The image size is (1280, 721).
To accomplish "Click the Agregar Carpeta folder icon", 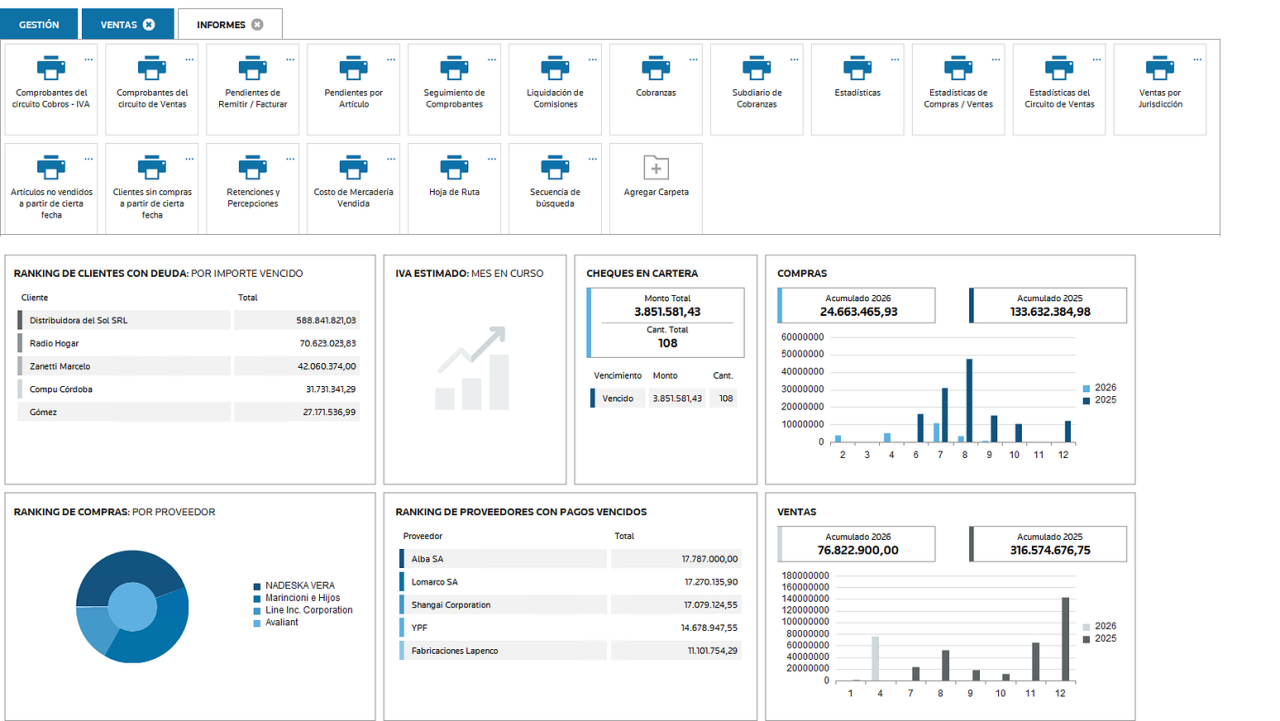I will [656, 168].
